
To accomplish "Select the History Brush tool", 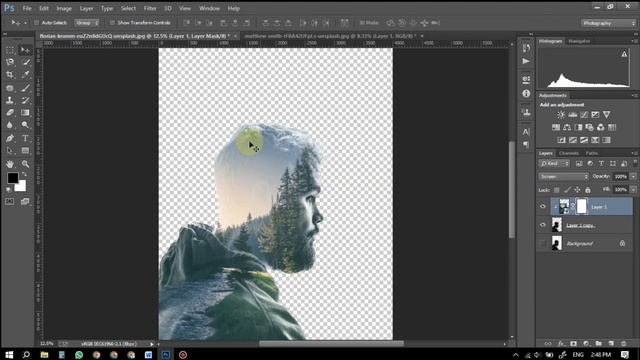I will [25, 100].
